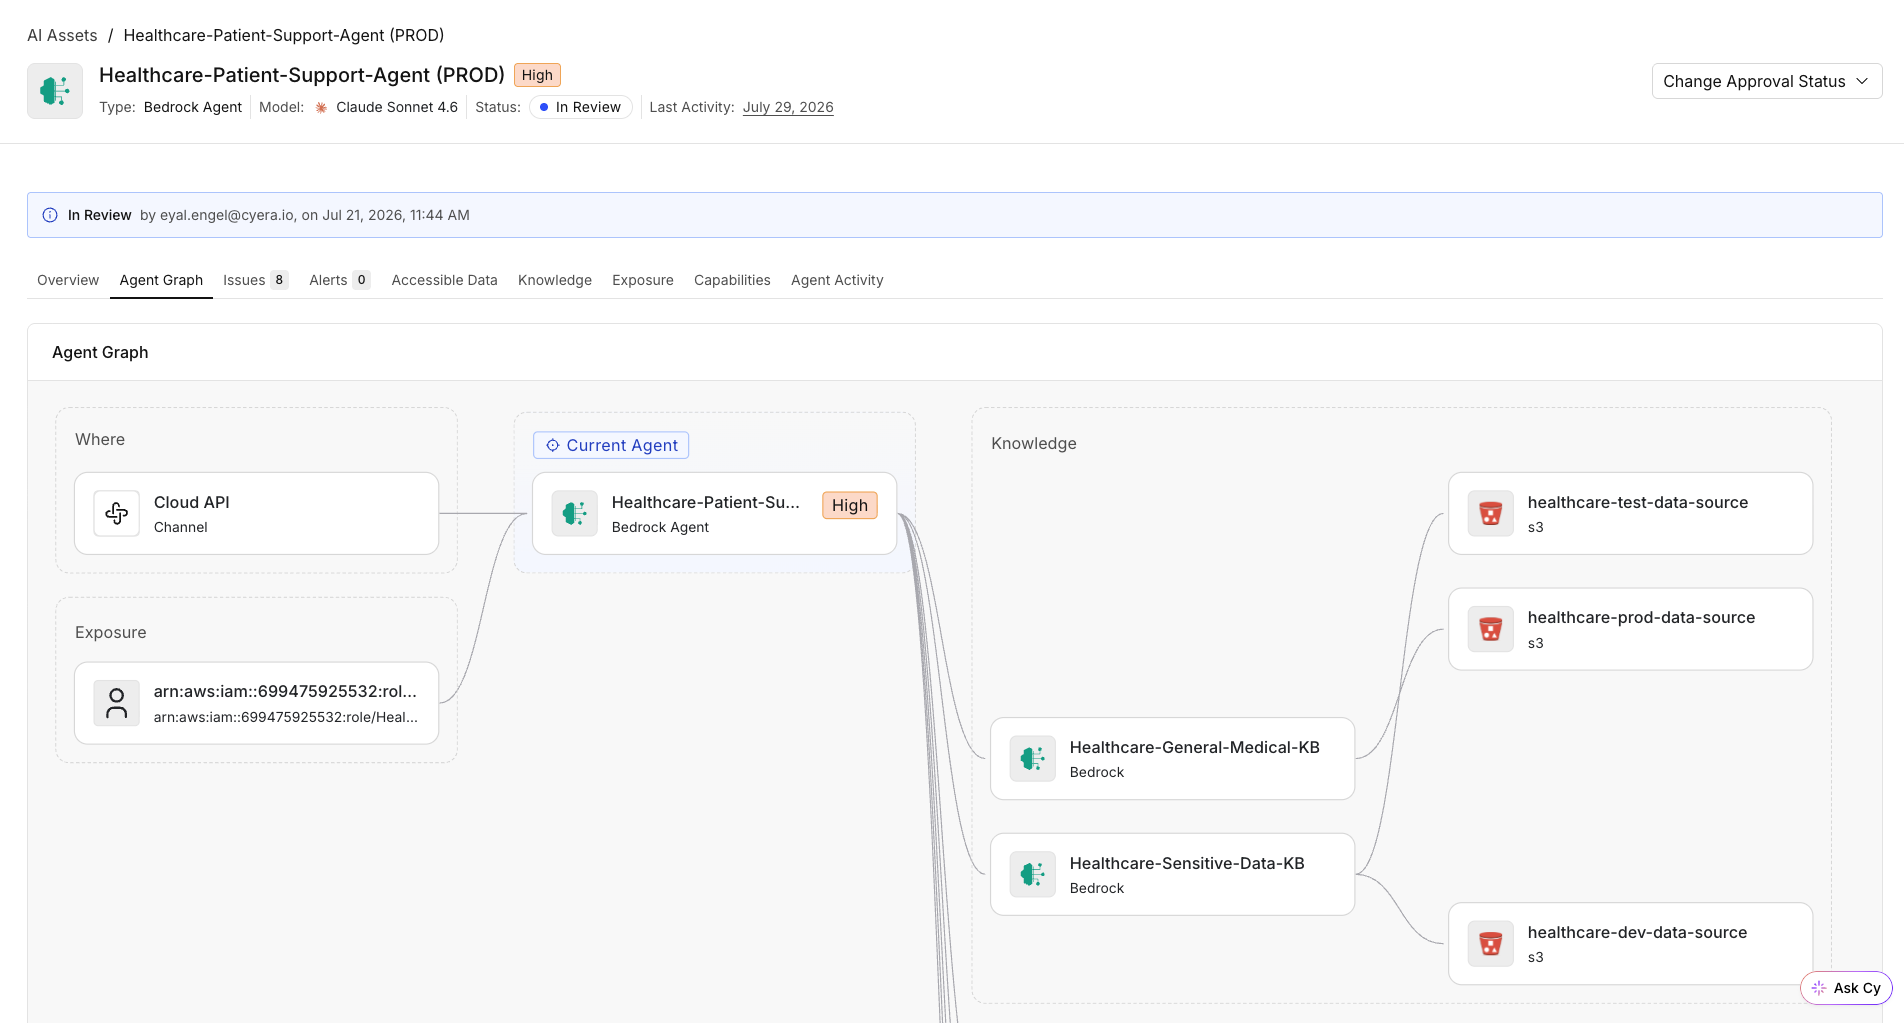
Task: Click the Exposure group label in the graph
Action: pyautogui.click(x=111, y=633)
